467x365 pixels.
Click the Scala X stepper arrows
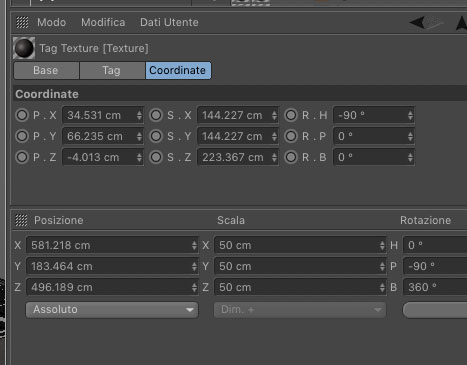382,245
